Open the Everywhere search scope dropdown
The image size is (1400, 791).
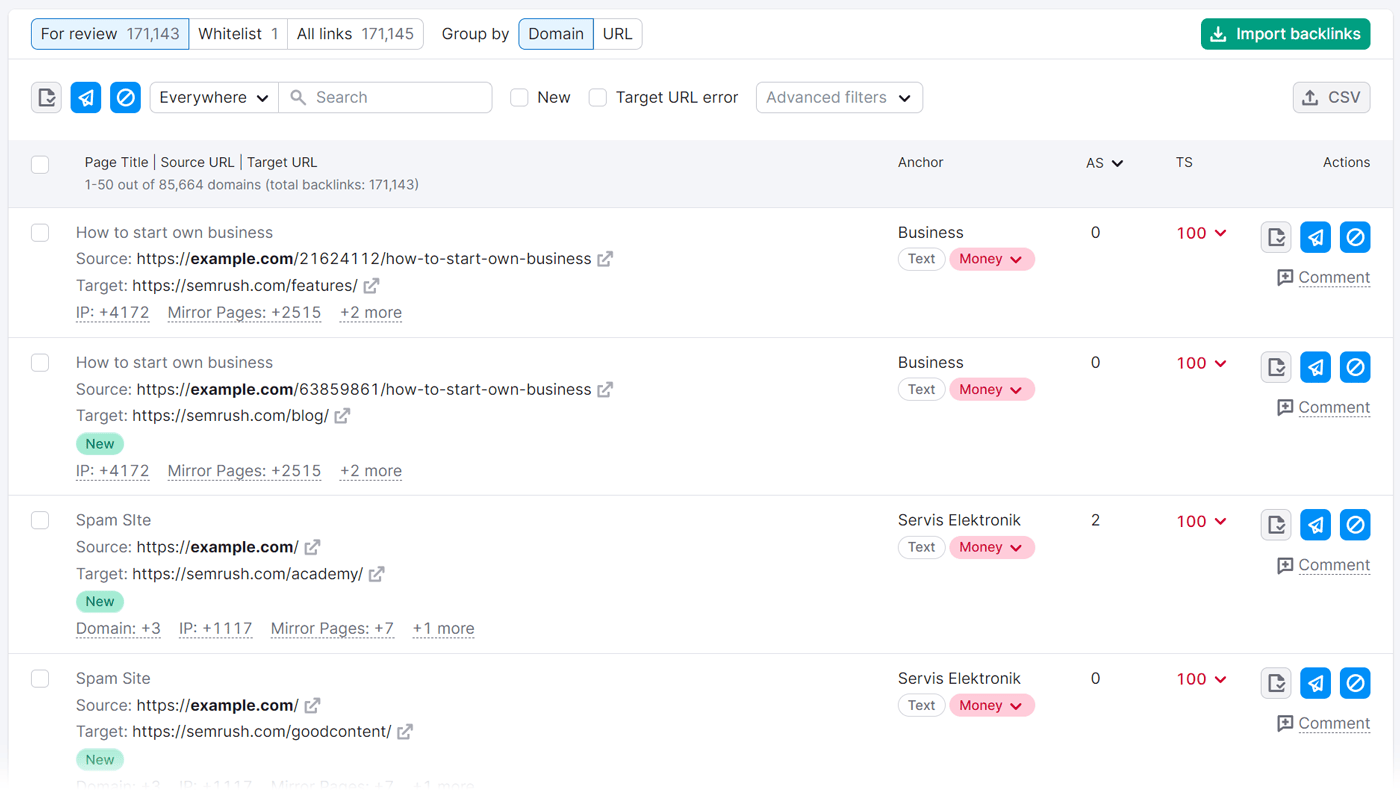213,97
